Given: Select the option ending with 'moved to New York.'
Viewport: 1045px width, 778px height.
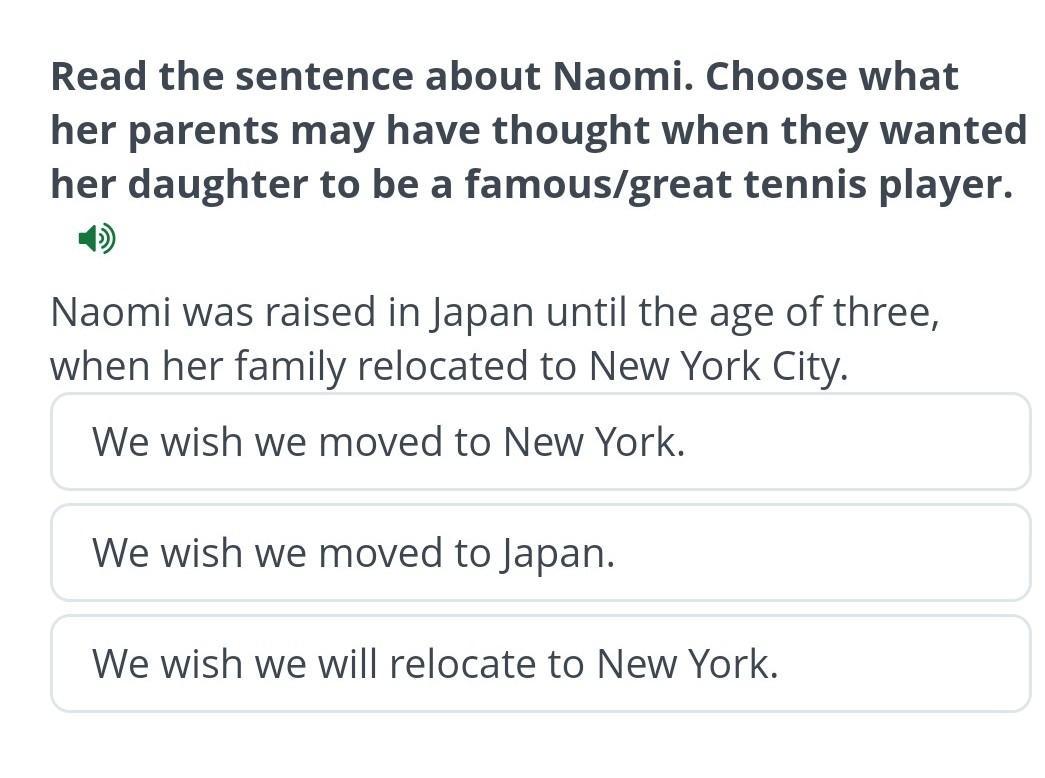Looking at the screenshot, I should 540,441.
